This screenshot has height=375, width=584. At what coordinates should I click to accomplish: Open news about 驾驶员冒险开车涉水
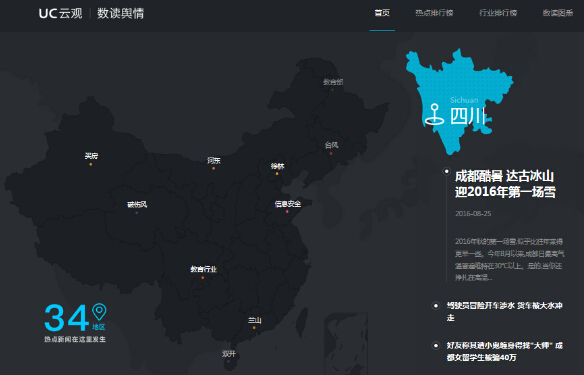[505, 311]
